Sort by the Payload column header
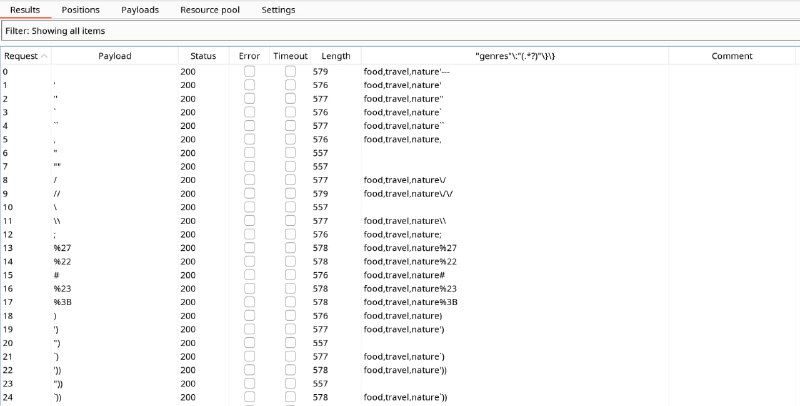The width and height of the screenshot is (800, 406). (115, 56)
